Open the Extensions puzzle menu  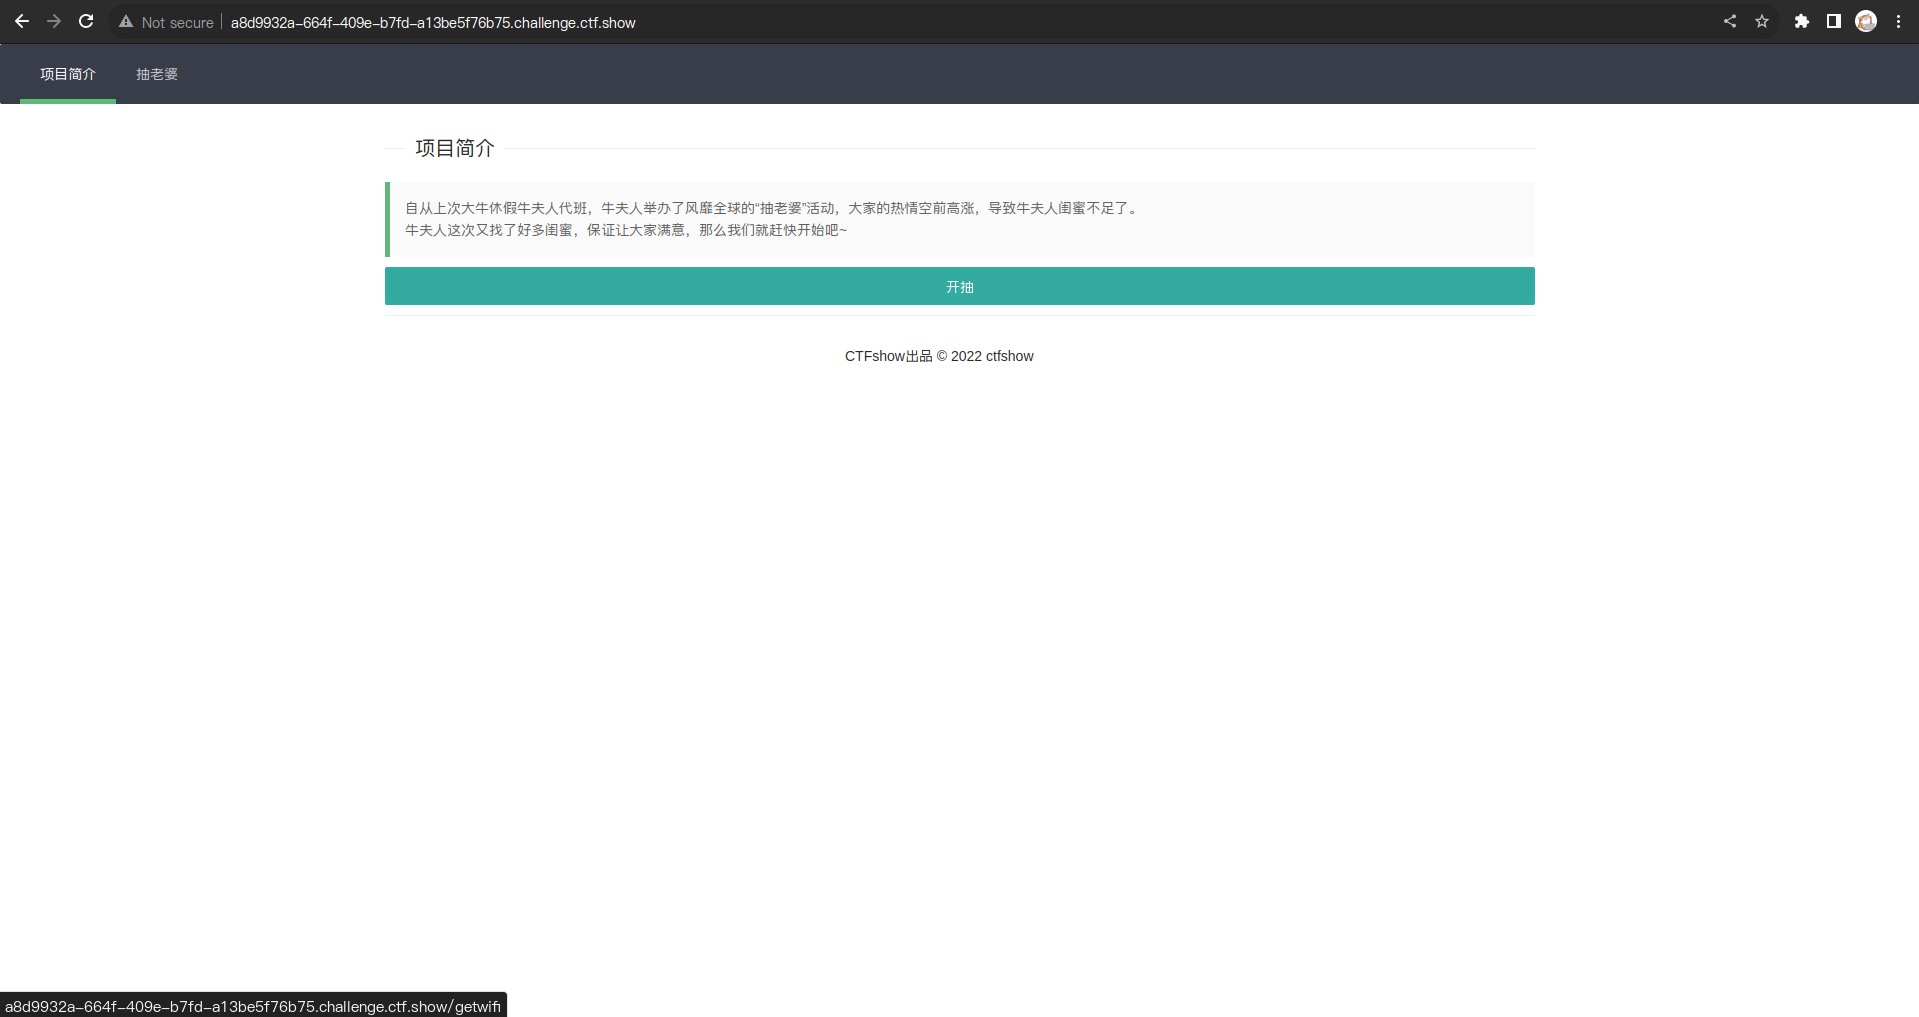[1801, 21]
